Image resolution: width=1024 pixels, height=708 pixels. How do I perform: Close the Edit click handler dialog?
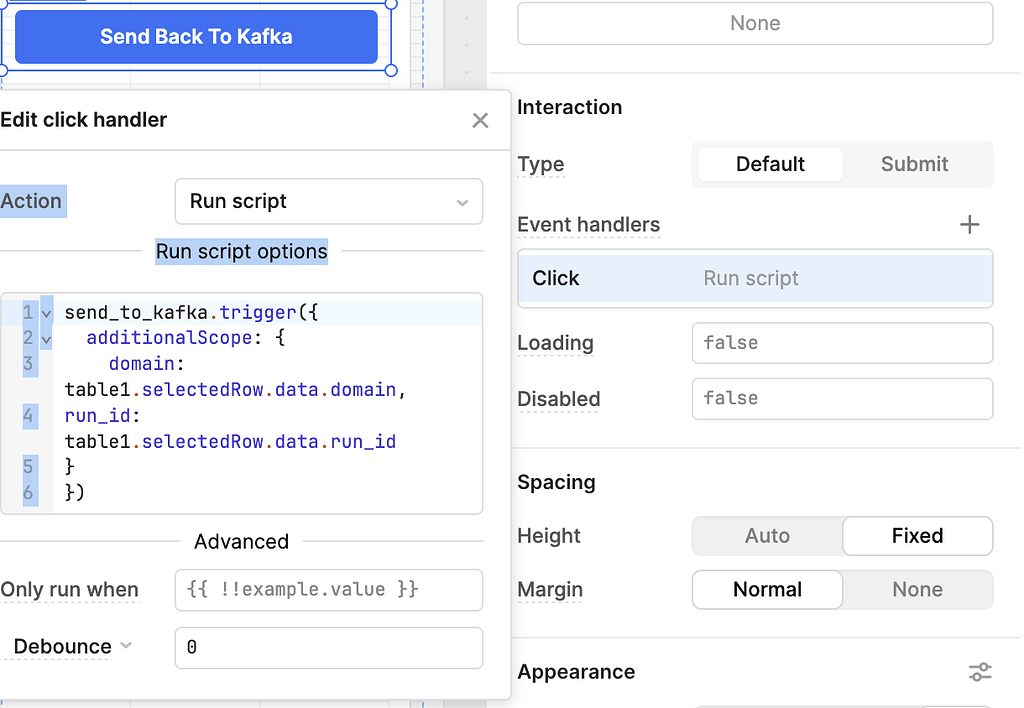[x=480, y=120]
